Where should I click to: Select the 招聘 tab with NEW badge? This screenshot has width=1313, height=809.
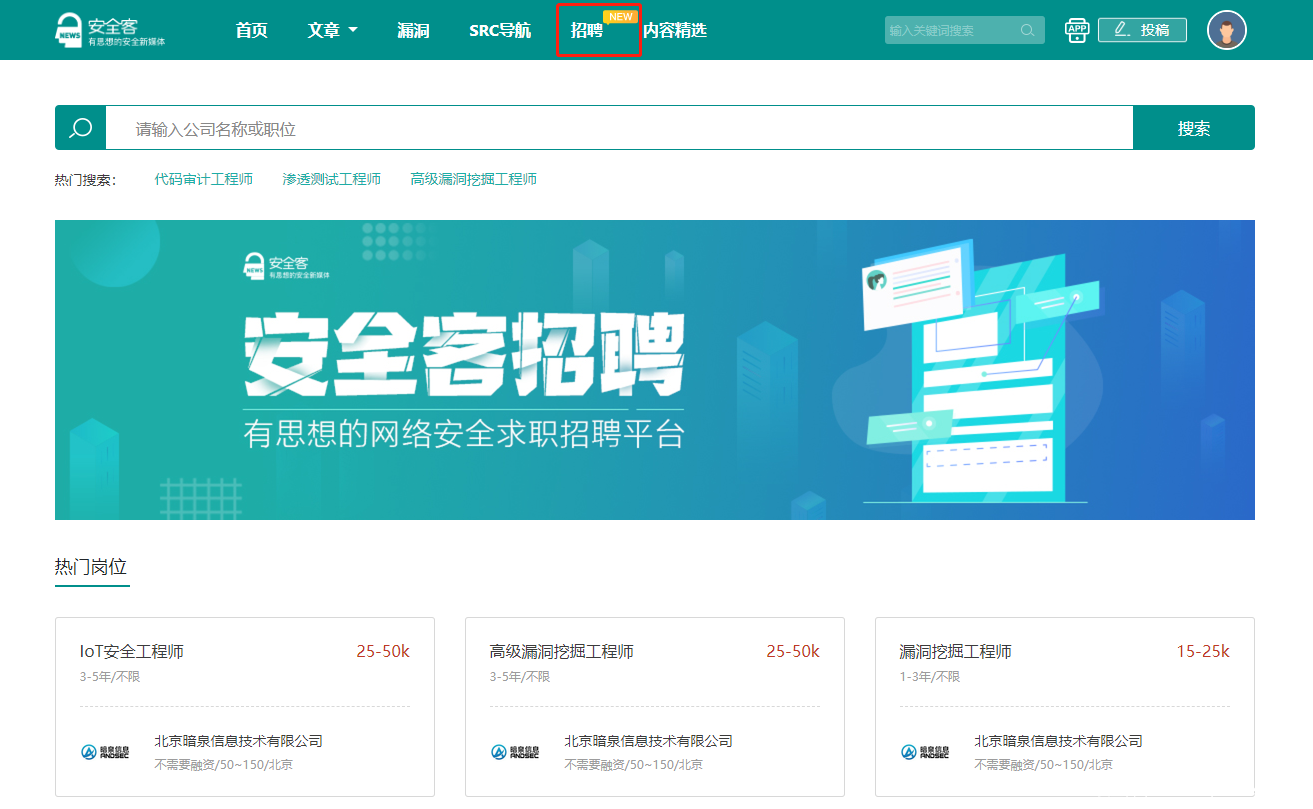pyautogui.click(x=588, y=30)
